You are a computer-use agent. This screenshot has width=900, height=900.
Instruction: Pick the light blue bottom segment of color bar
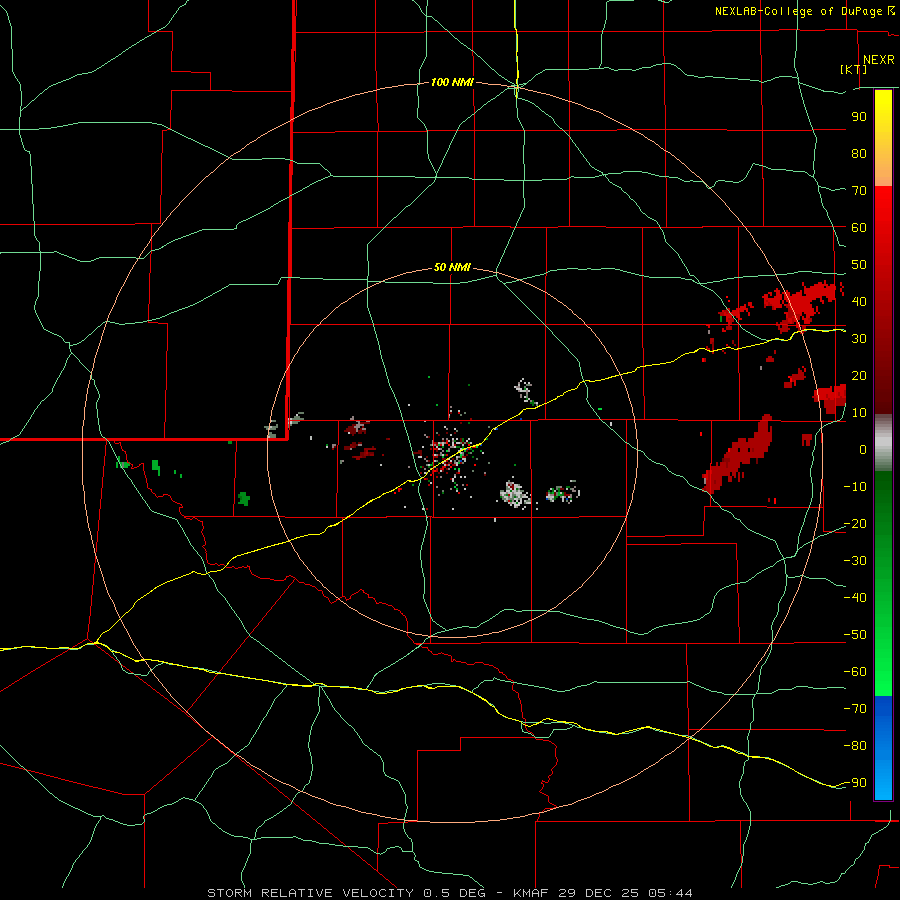pyautogui.click(x=883, y=781)
